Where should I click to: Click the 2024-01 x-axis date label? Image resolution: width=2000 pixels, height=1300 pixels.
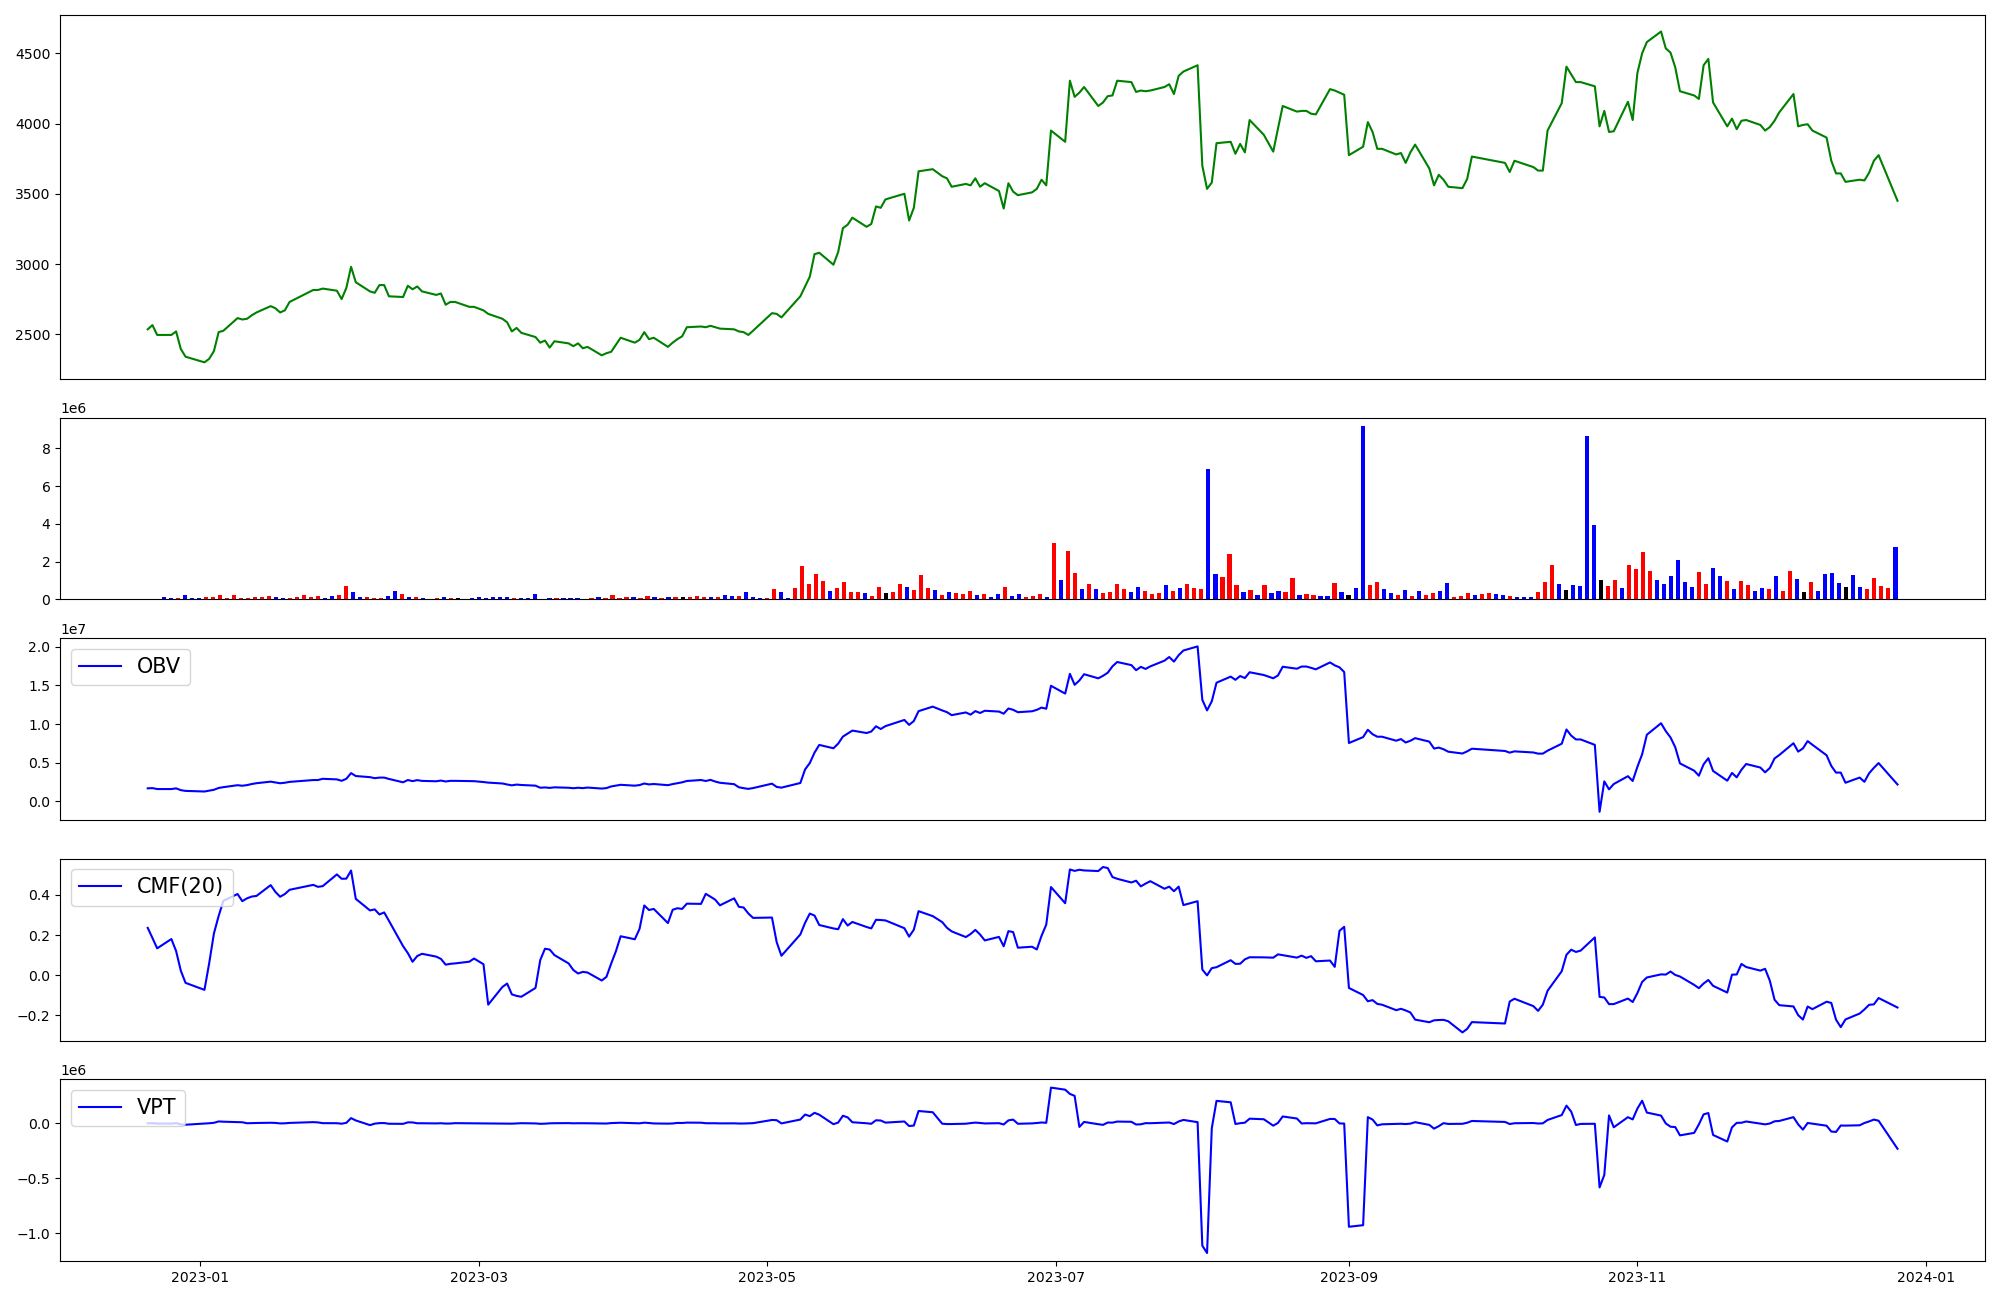1926,1277
